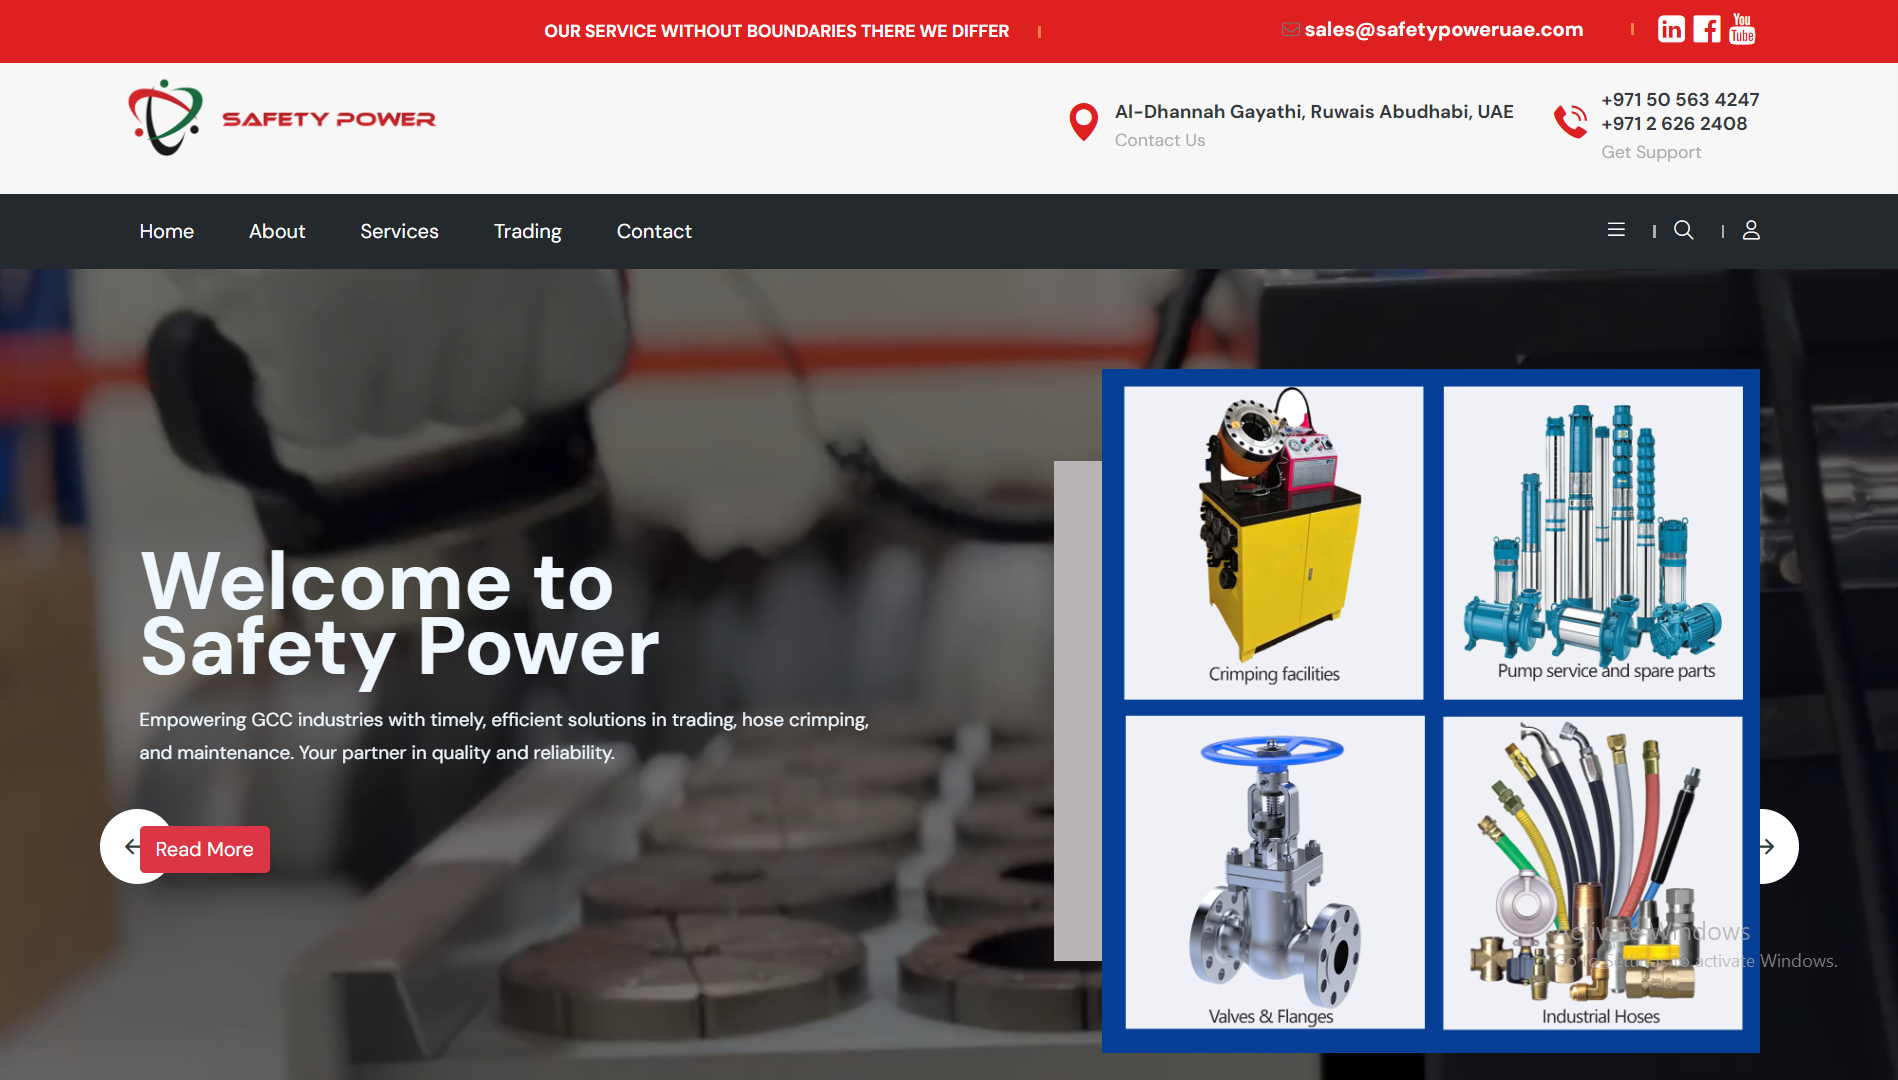
Task: Click the hamburger menu icon
Action: tap(1616, 230)
